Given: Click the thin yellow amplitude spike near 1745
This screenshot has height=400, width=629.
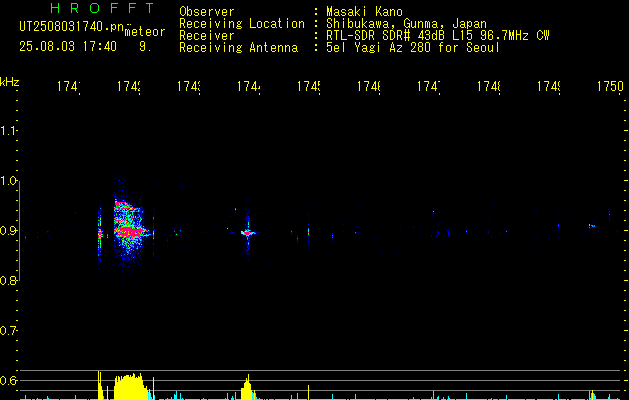Looking at the screenshot, I should pyautogui.click(x=308, y=392).
